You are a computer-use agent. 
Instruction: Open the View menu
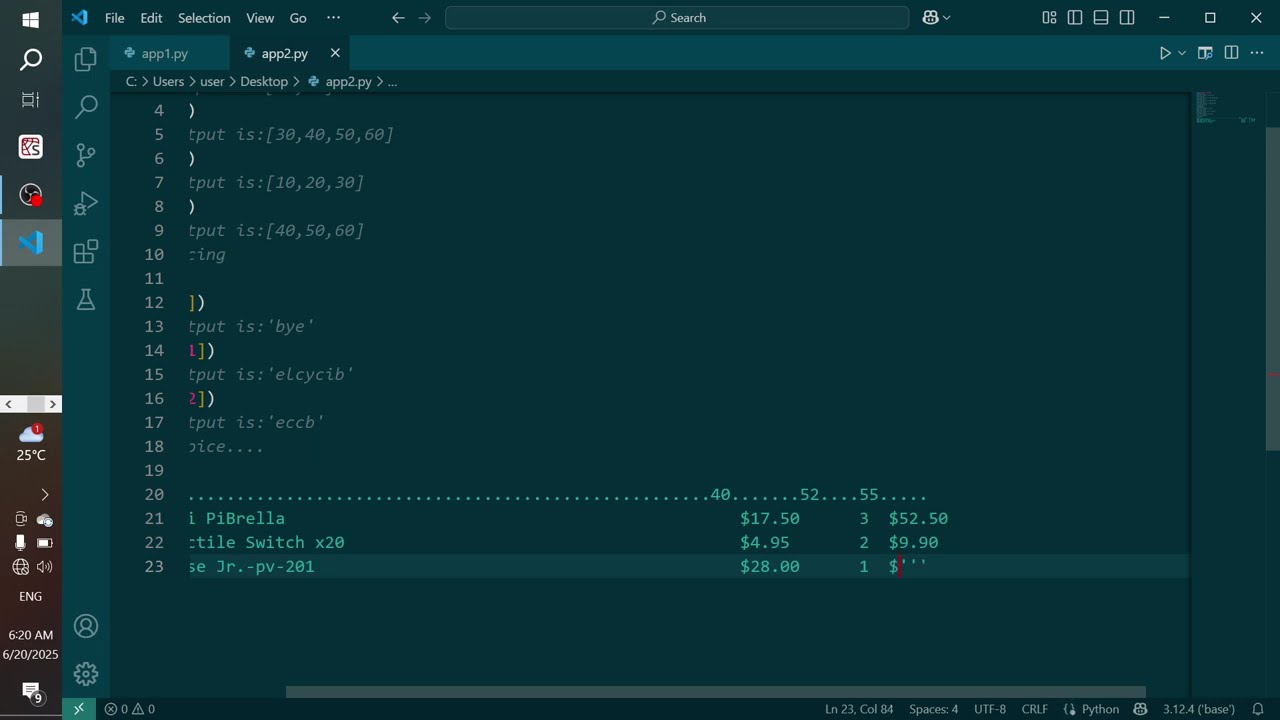point(260,18)
